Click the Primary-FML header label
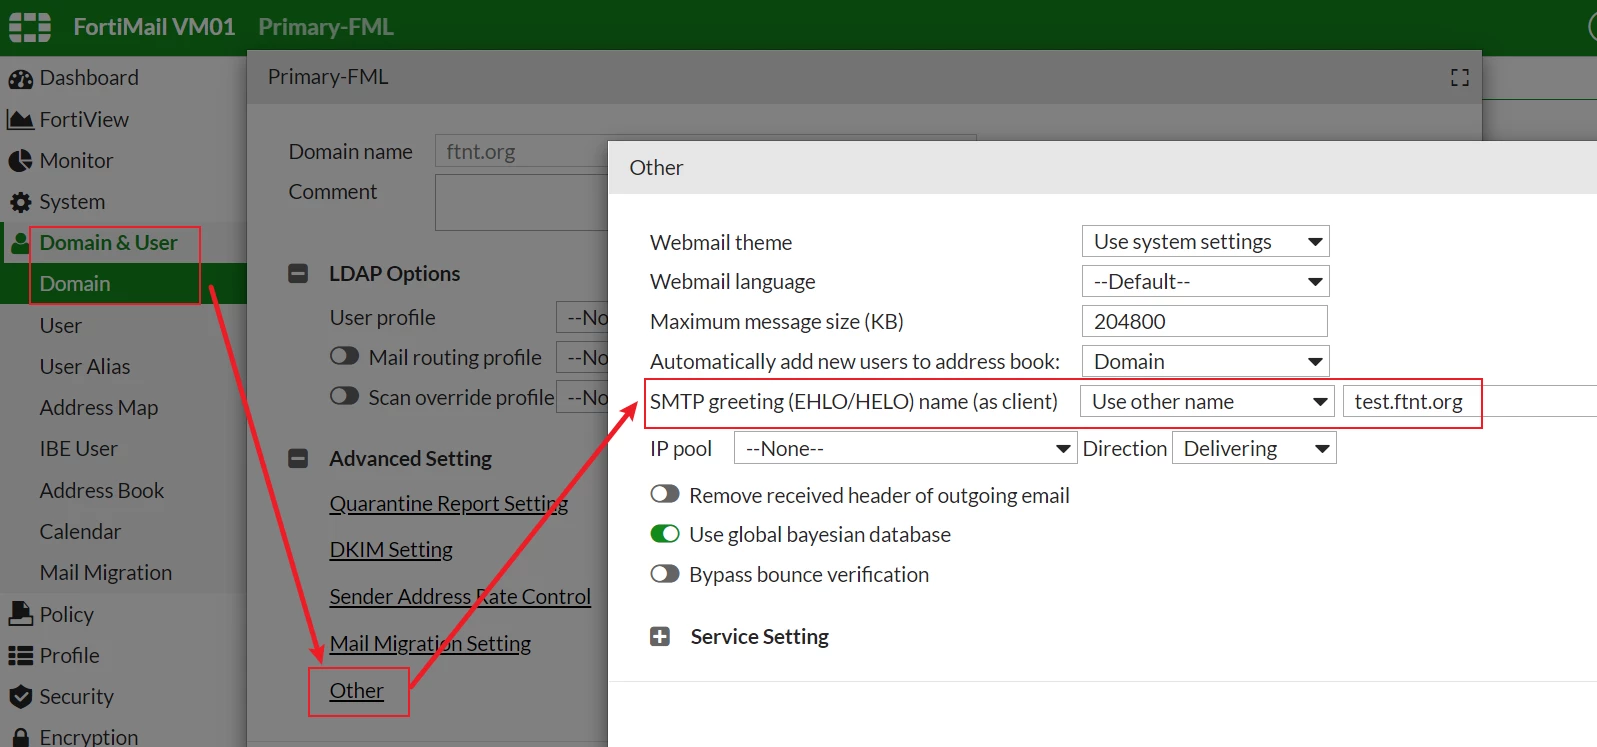 pos(327,77)
